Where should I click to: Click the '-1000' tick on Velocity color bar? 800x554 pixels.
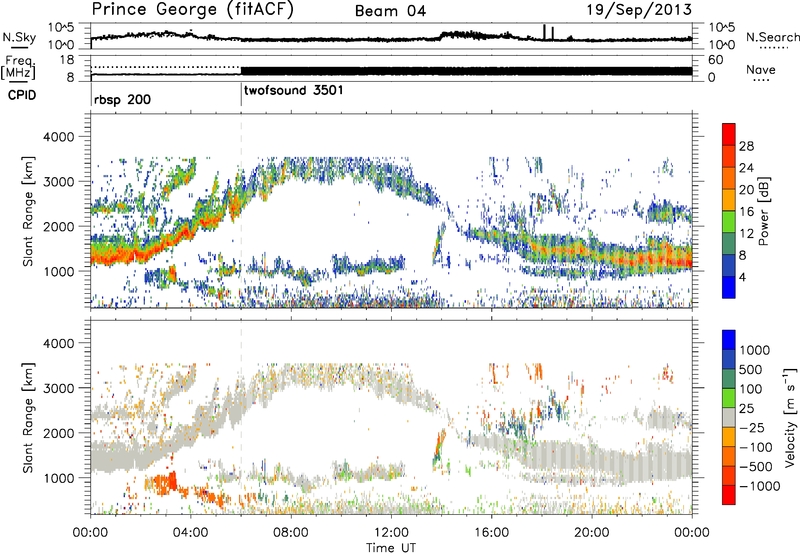[760, 486]
